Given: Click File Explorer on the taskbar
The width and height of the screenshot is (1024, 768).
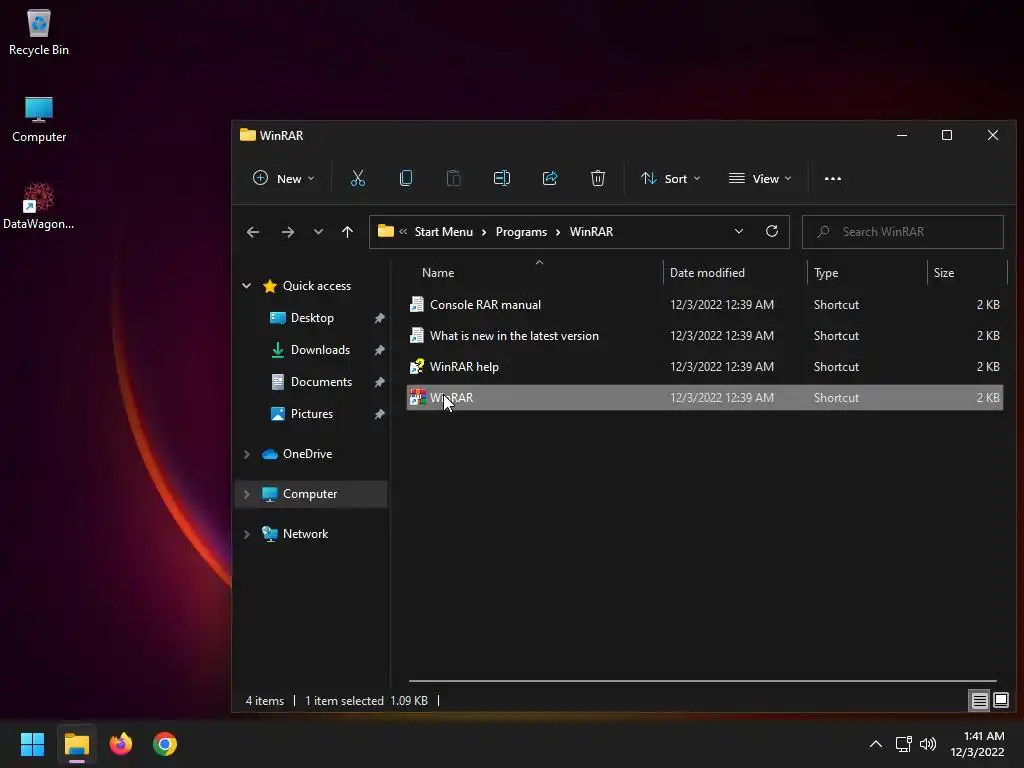Looking at the screenshot, I should tap(76, 744).
